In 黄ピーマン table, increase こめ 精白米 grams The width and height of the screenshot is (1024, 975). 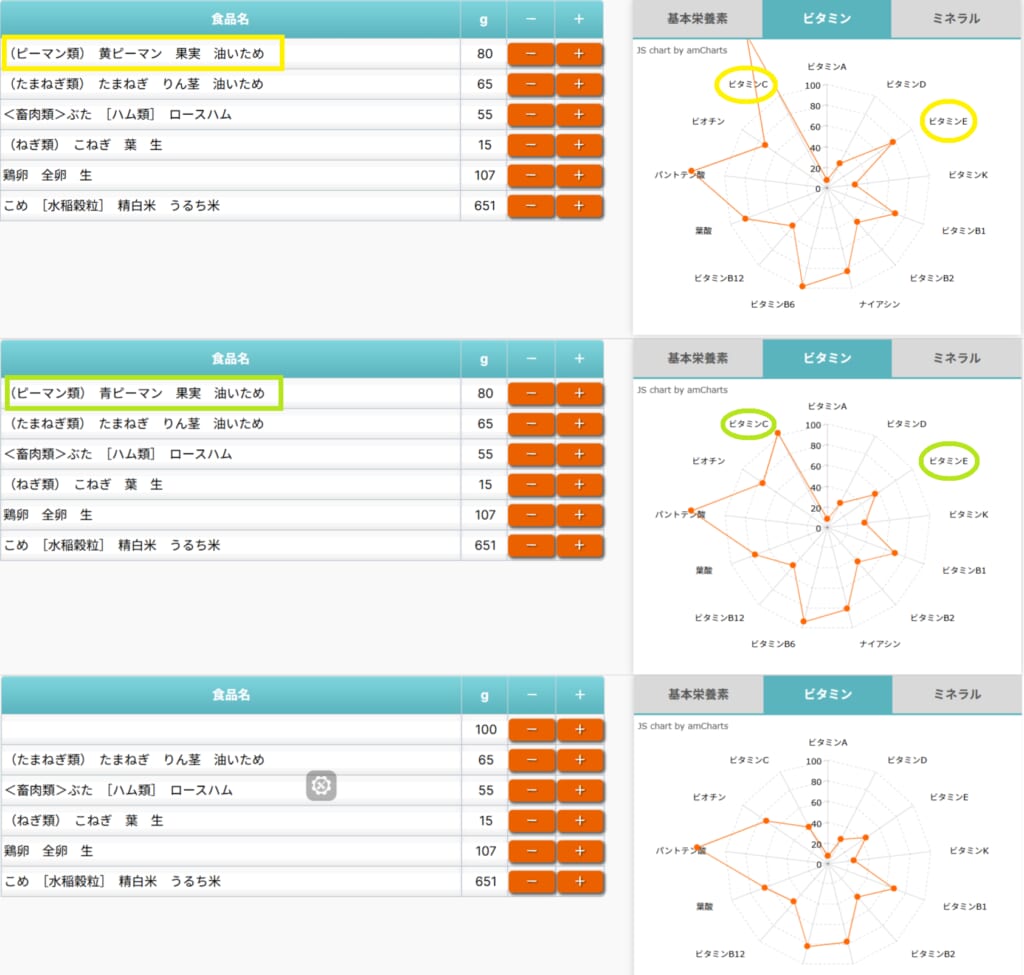click(x=579, y=206)
